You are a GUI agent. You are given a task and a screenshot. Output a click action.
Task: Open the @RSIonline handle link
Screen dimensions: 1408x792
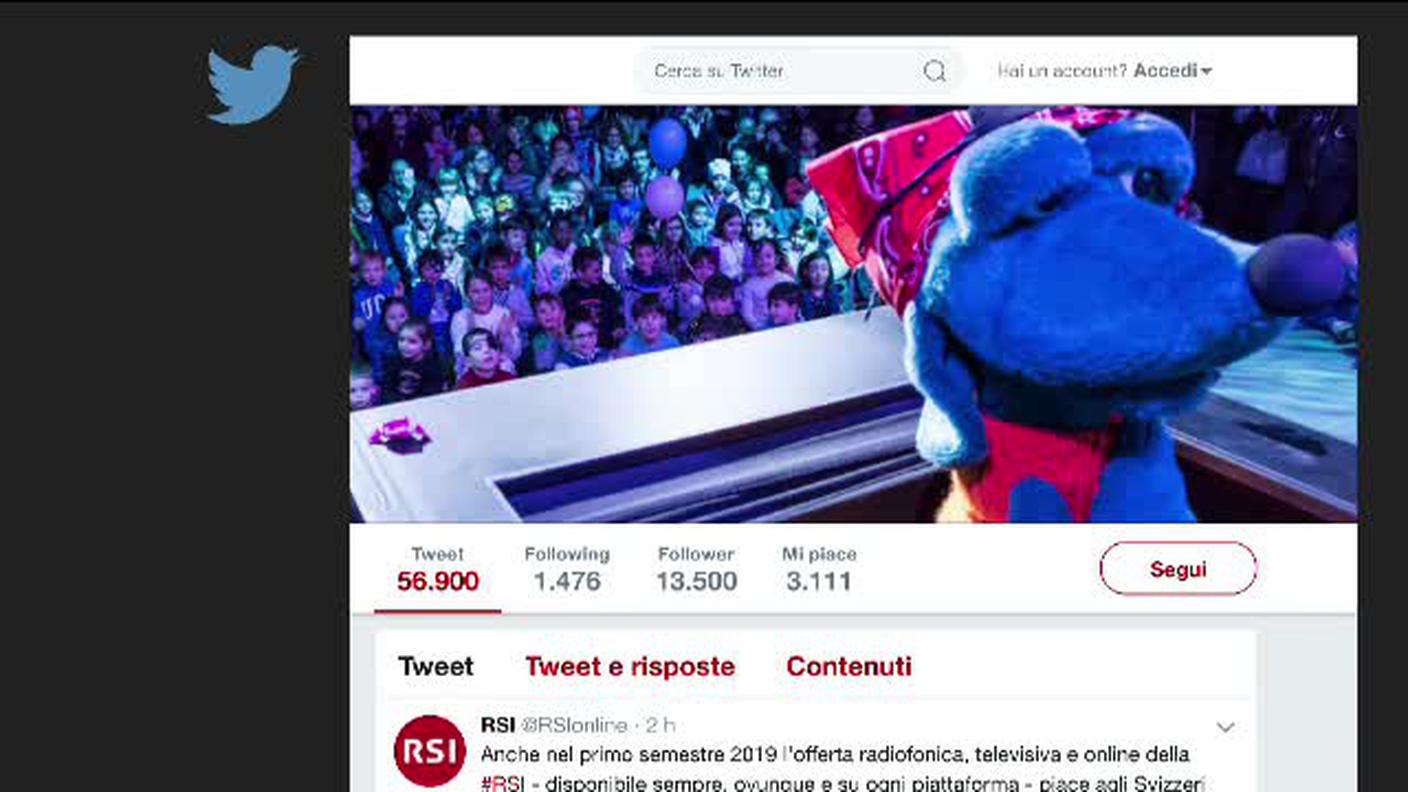(575, 725)
